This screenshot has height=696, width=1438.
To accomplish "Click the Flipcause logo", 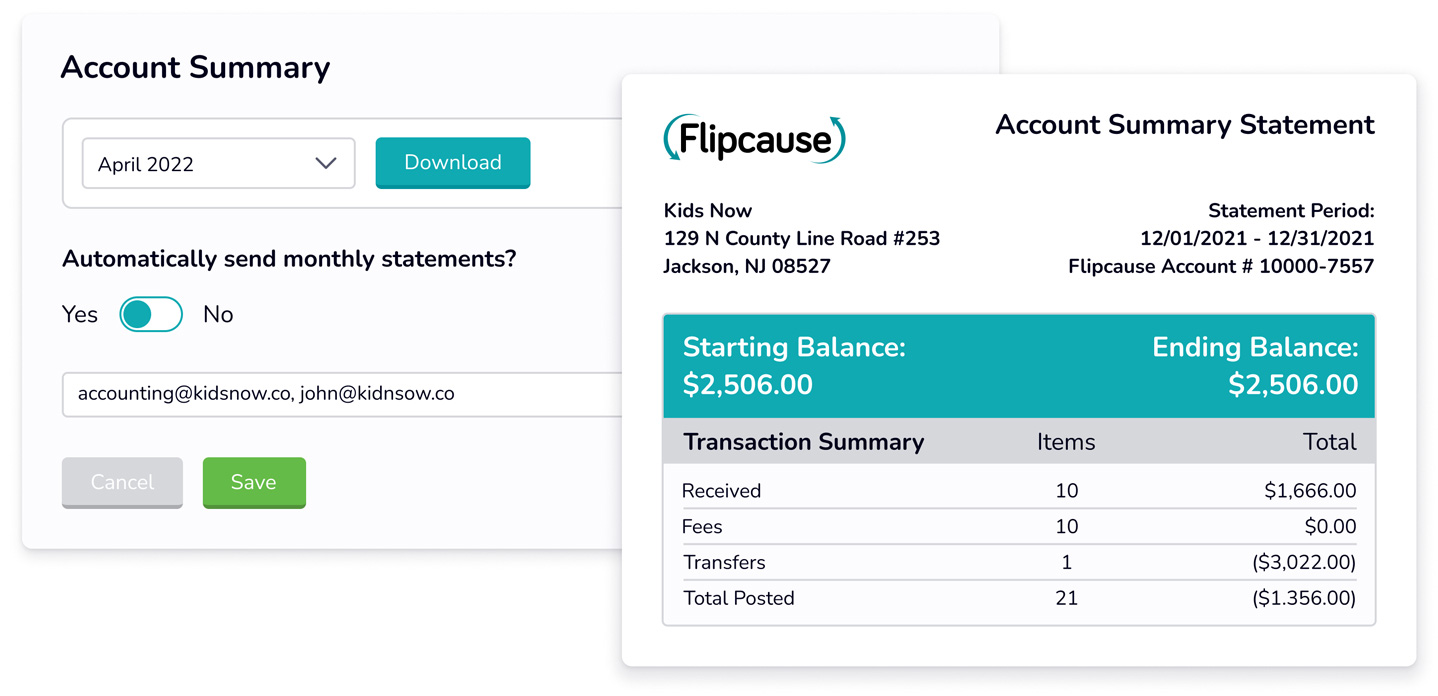I will pos(754,138).
